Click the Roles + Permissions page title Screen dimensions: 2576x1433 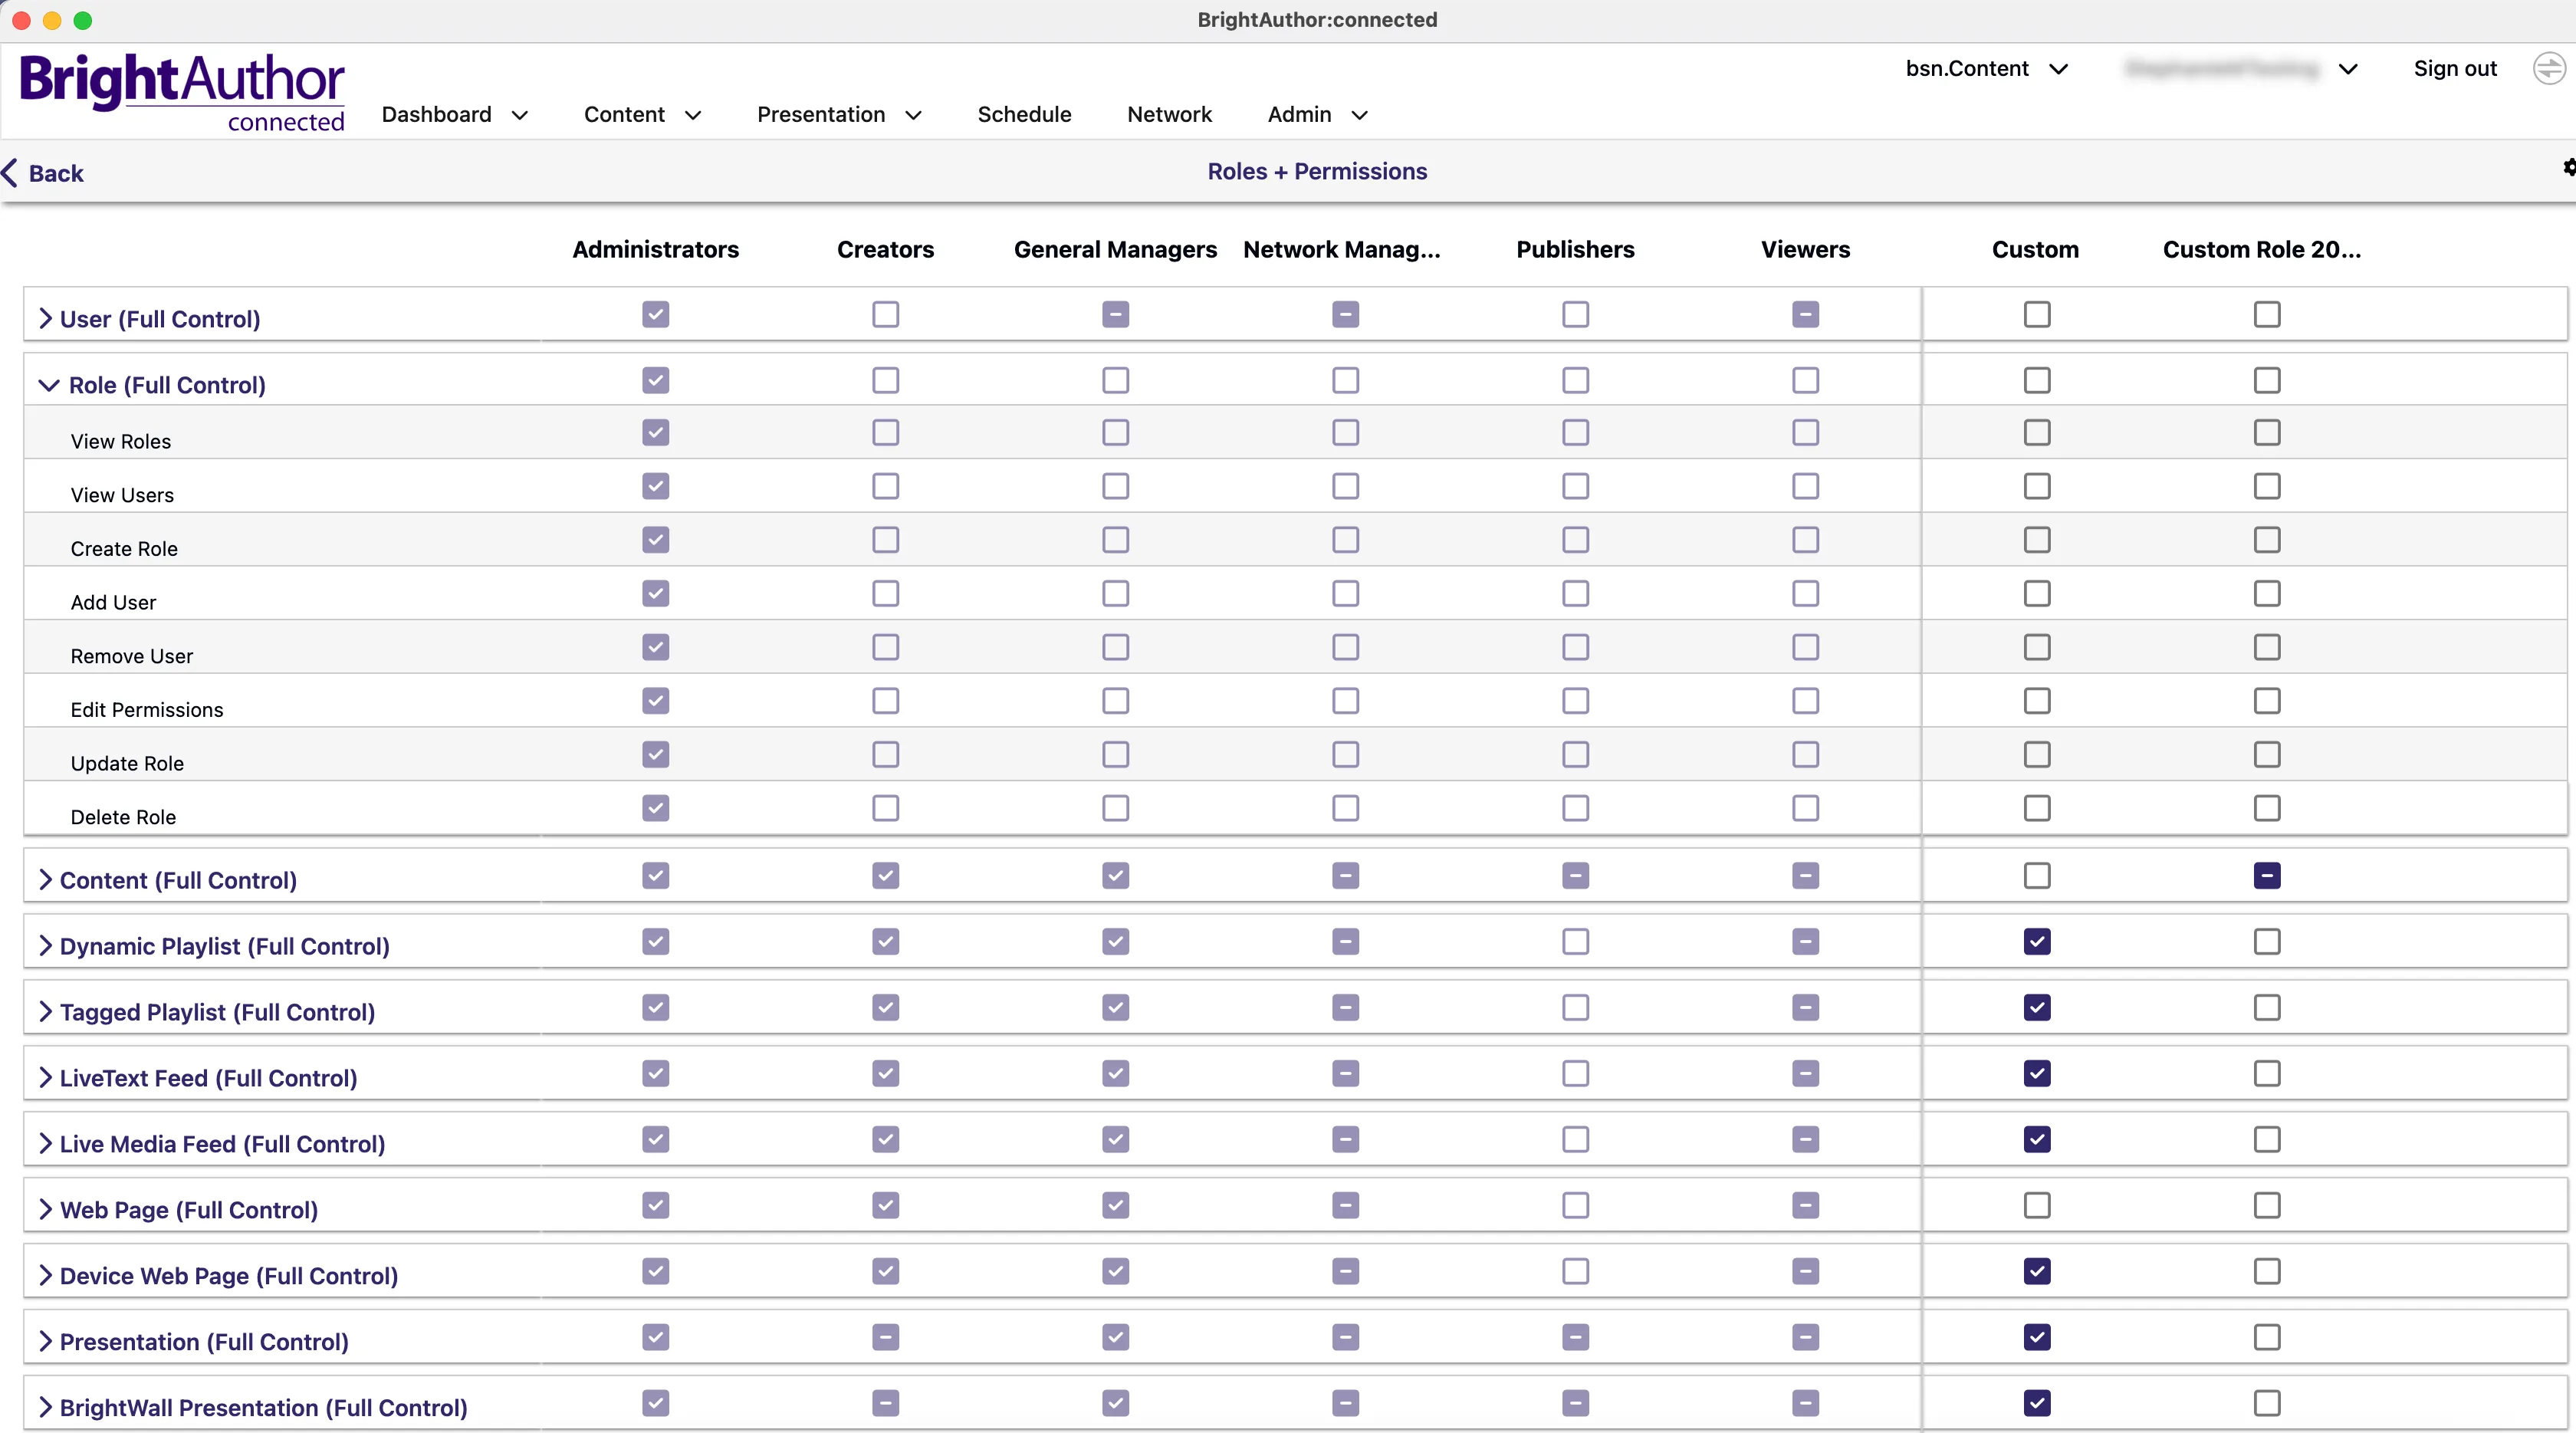coord(1317,171)
